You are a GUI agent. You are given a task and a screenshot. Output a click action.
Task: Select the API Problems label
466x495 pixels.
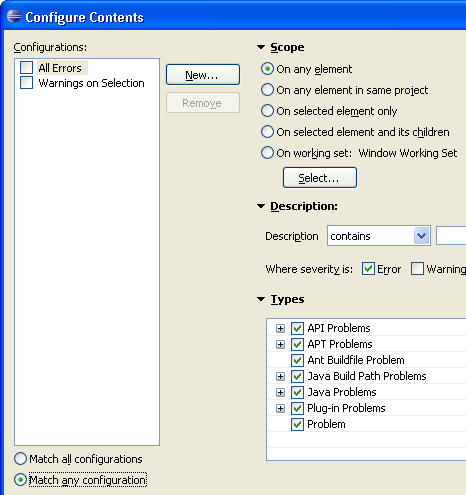(x=339, y=328)
